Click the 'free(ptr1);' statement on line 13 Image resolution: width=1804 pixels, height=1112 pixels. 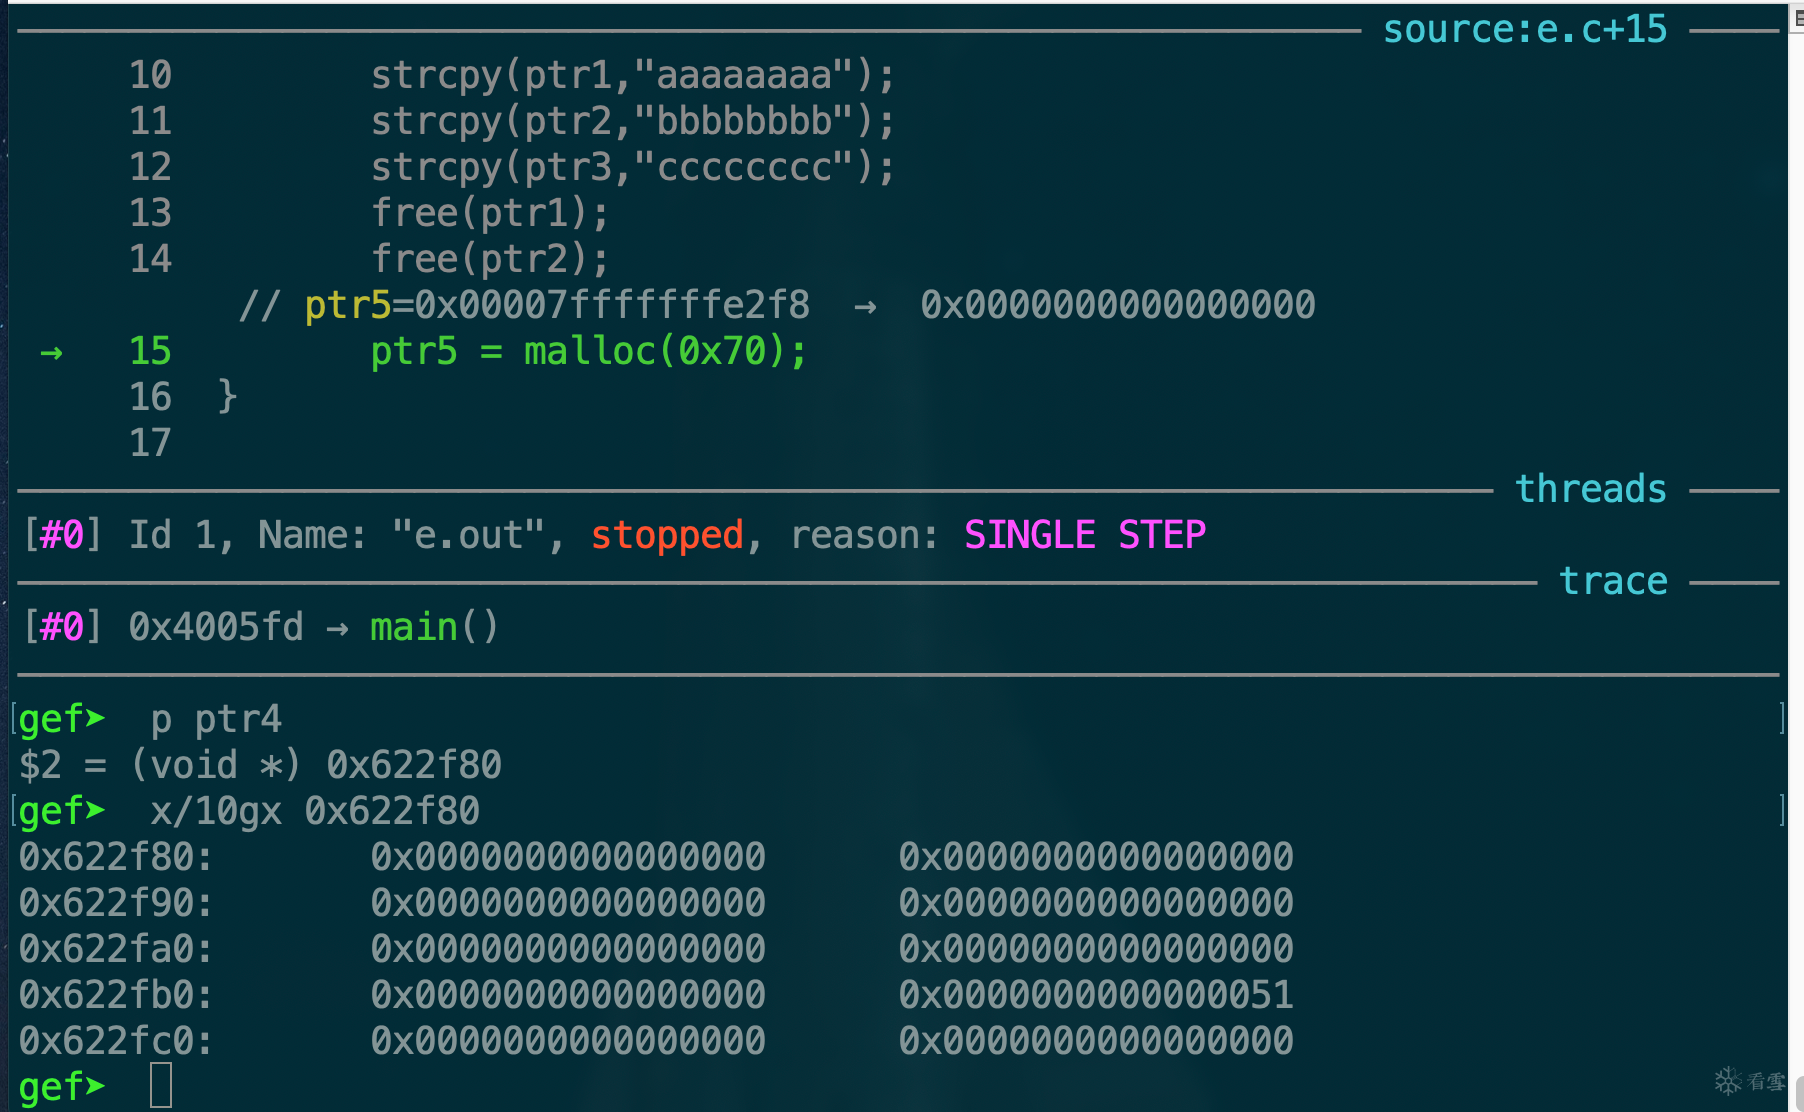(489, 213)
